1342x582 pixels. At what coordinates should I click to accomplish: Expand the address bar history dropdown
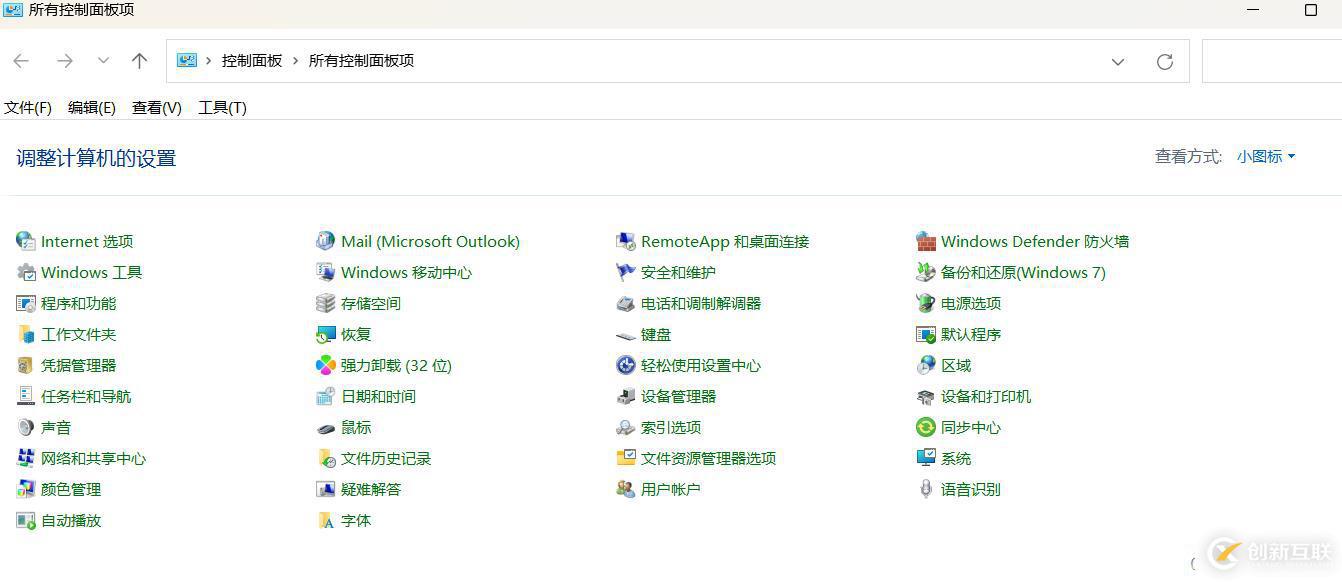click(1118, 61)
